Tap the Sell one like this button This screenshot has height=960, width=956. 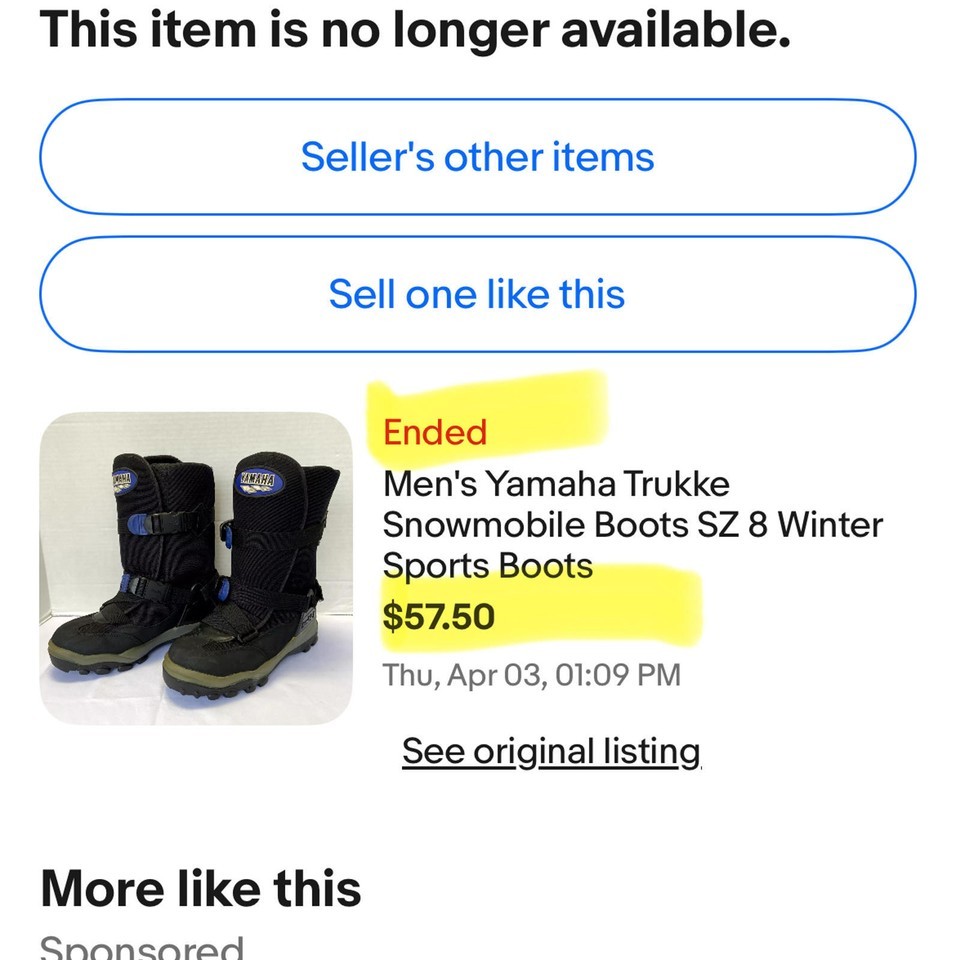(478, 294)
